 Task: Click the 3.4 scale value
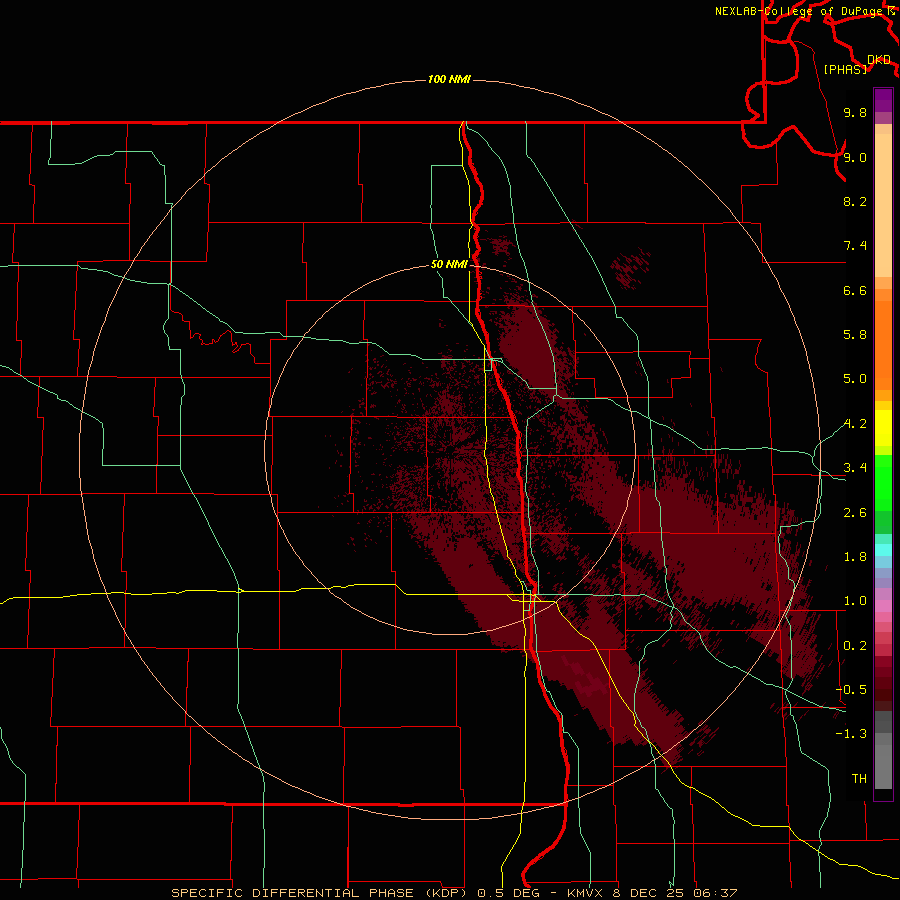(x=855, y=468)
